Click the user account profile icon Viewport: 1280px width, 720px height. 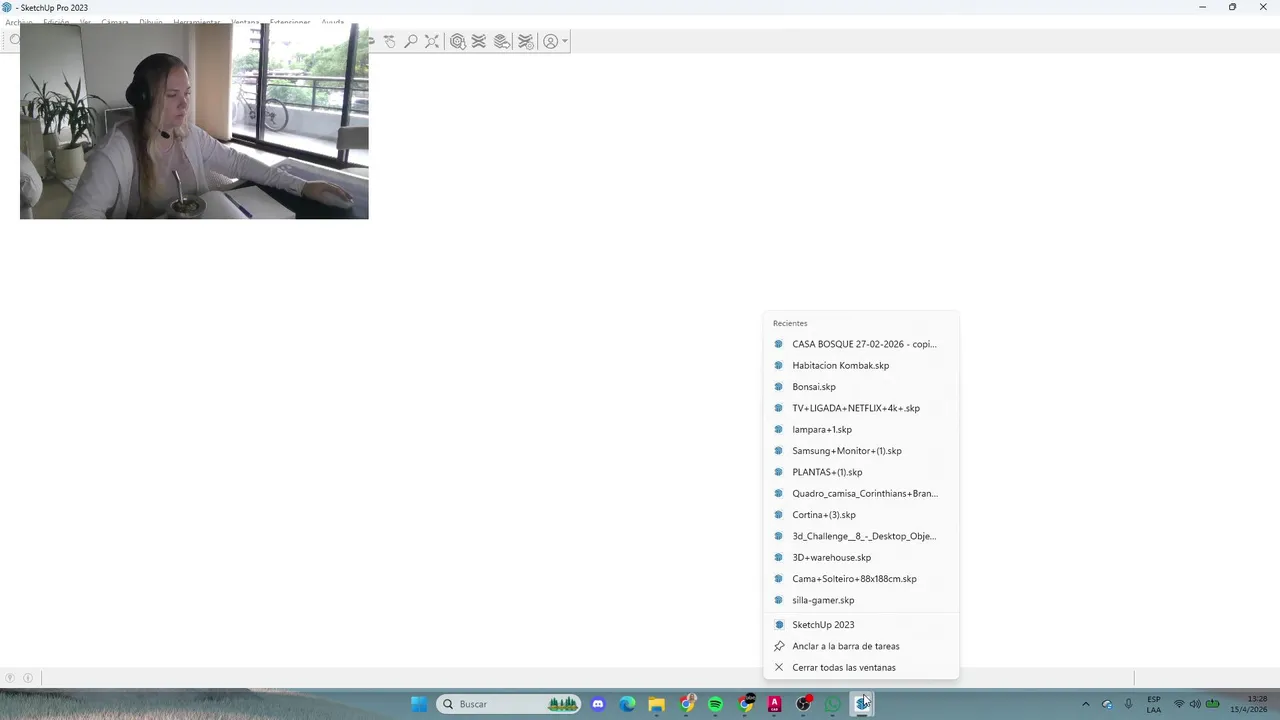click(550, 41)
